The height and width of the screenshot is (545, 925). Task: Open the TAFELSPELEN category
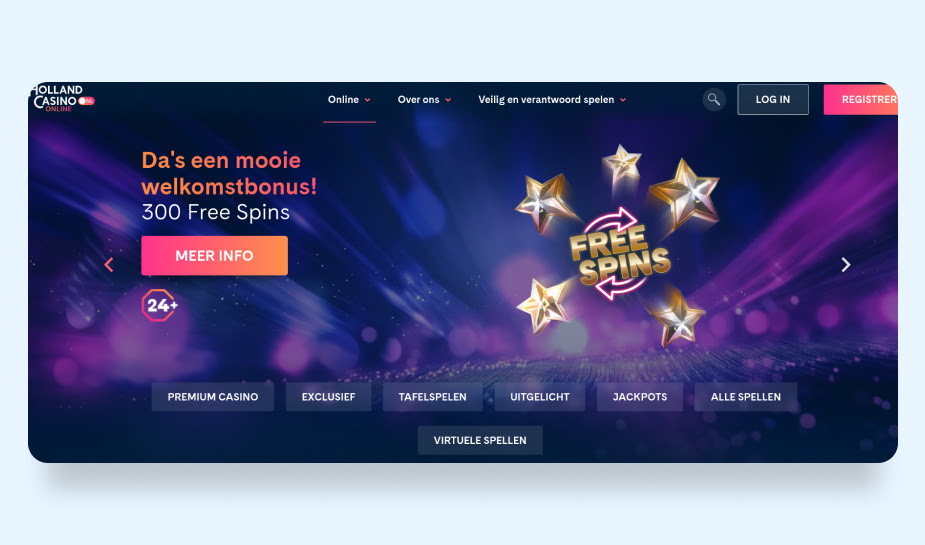432,397
